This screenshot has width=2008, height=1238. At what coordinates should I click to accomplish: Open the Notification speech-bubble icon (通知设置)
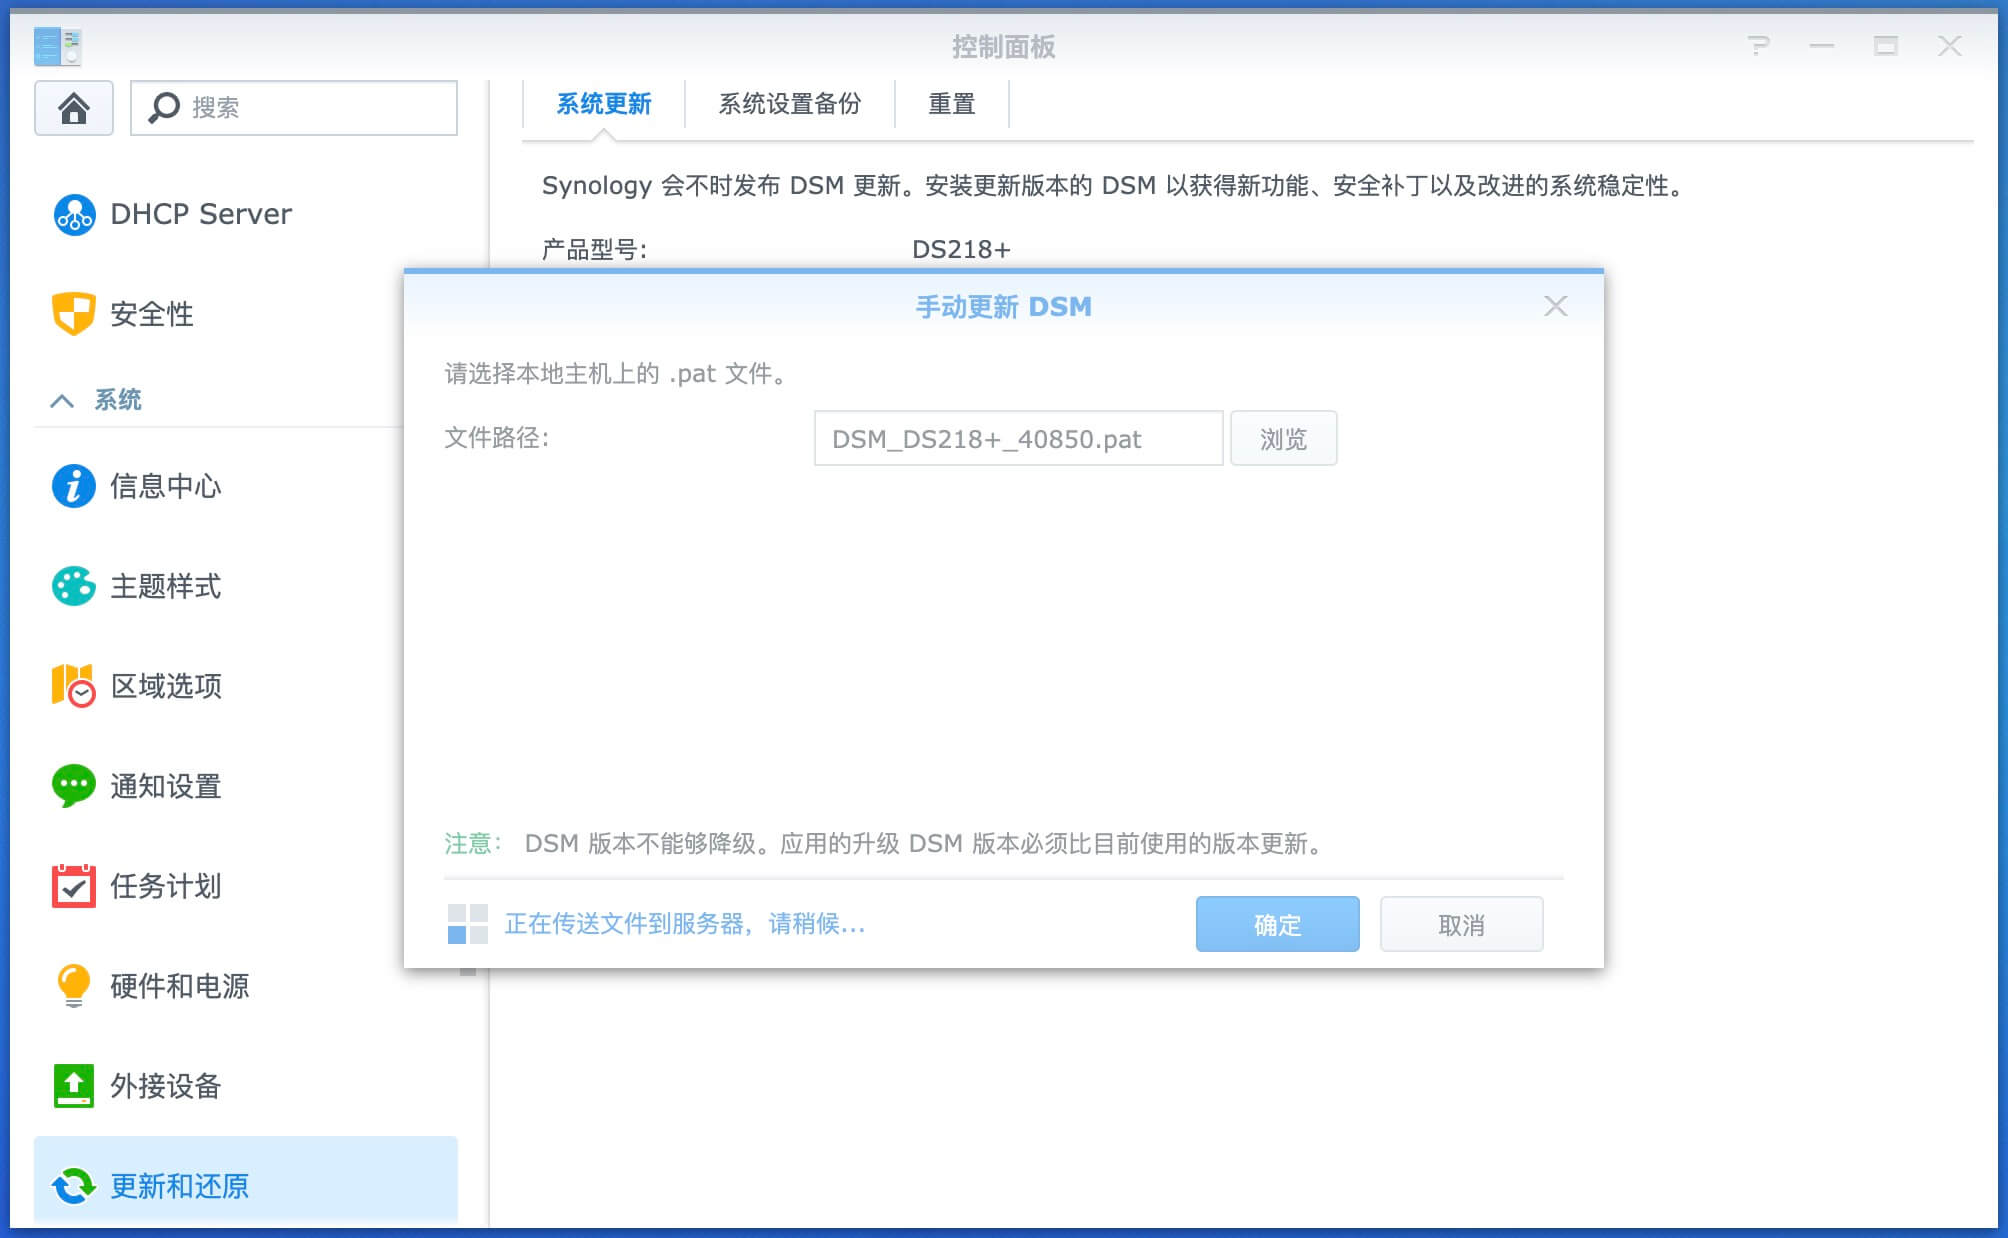74,786
